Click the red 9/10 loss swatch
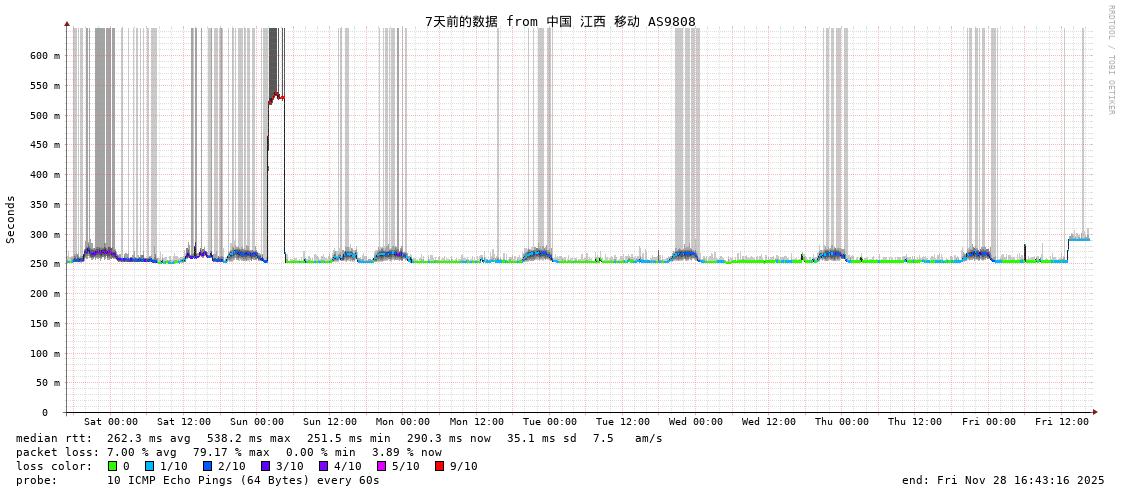 pos(439,466)
